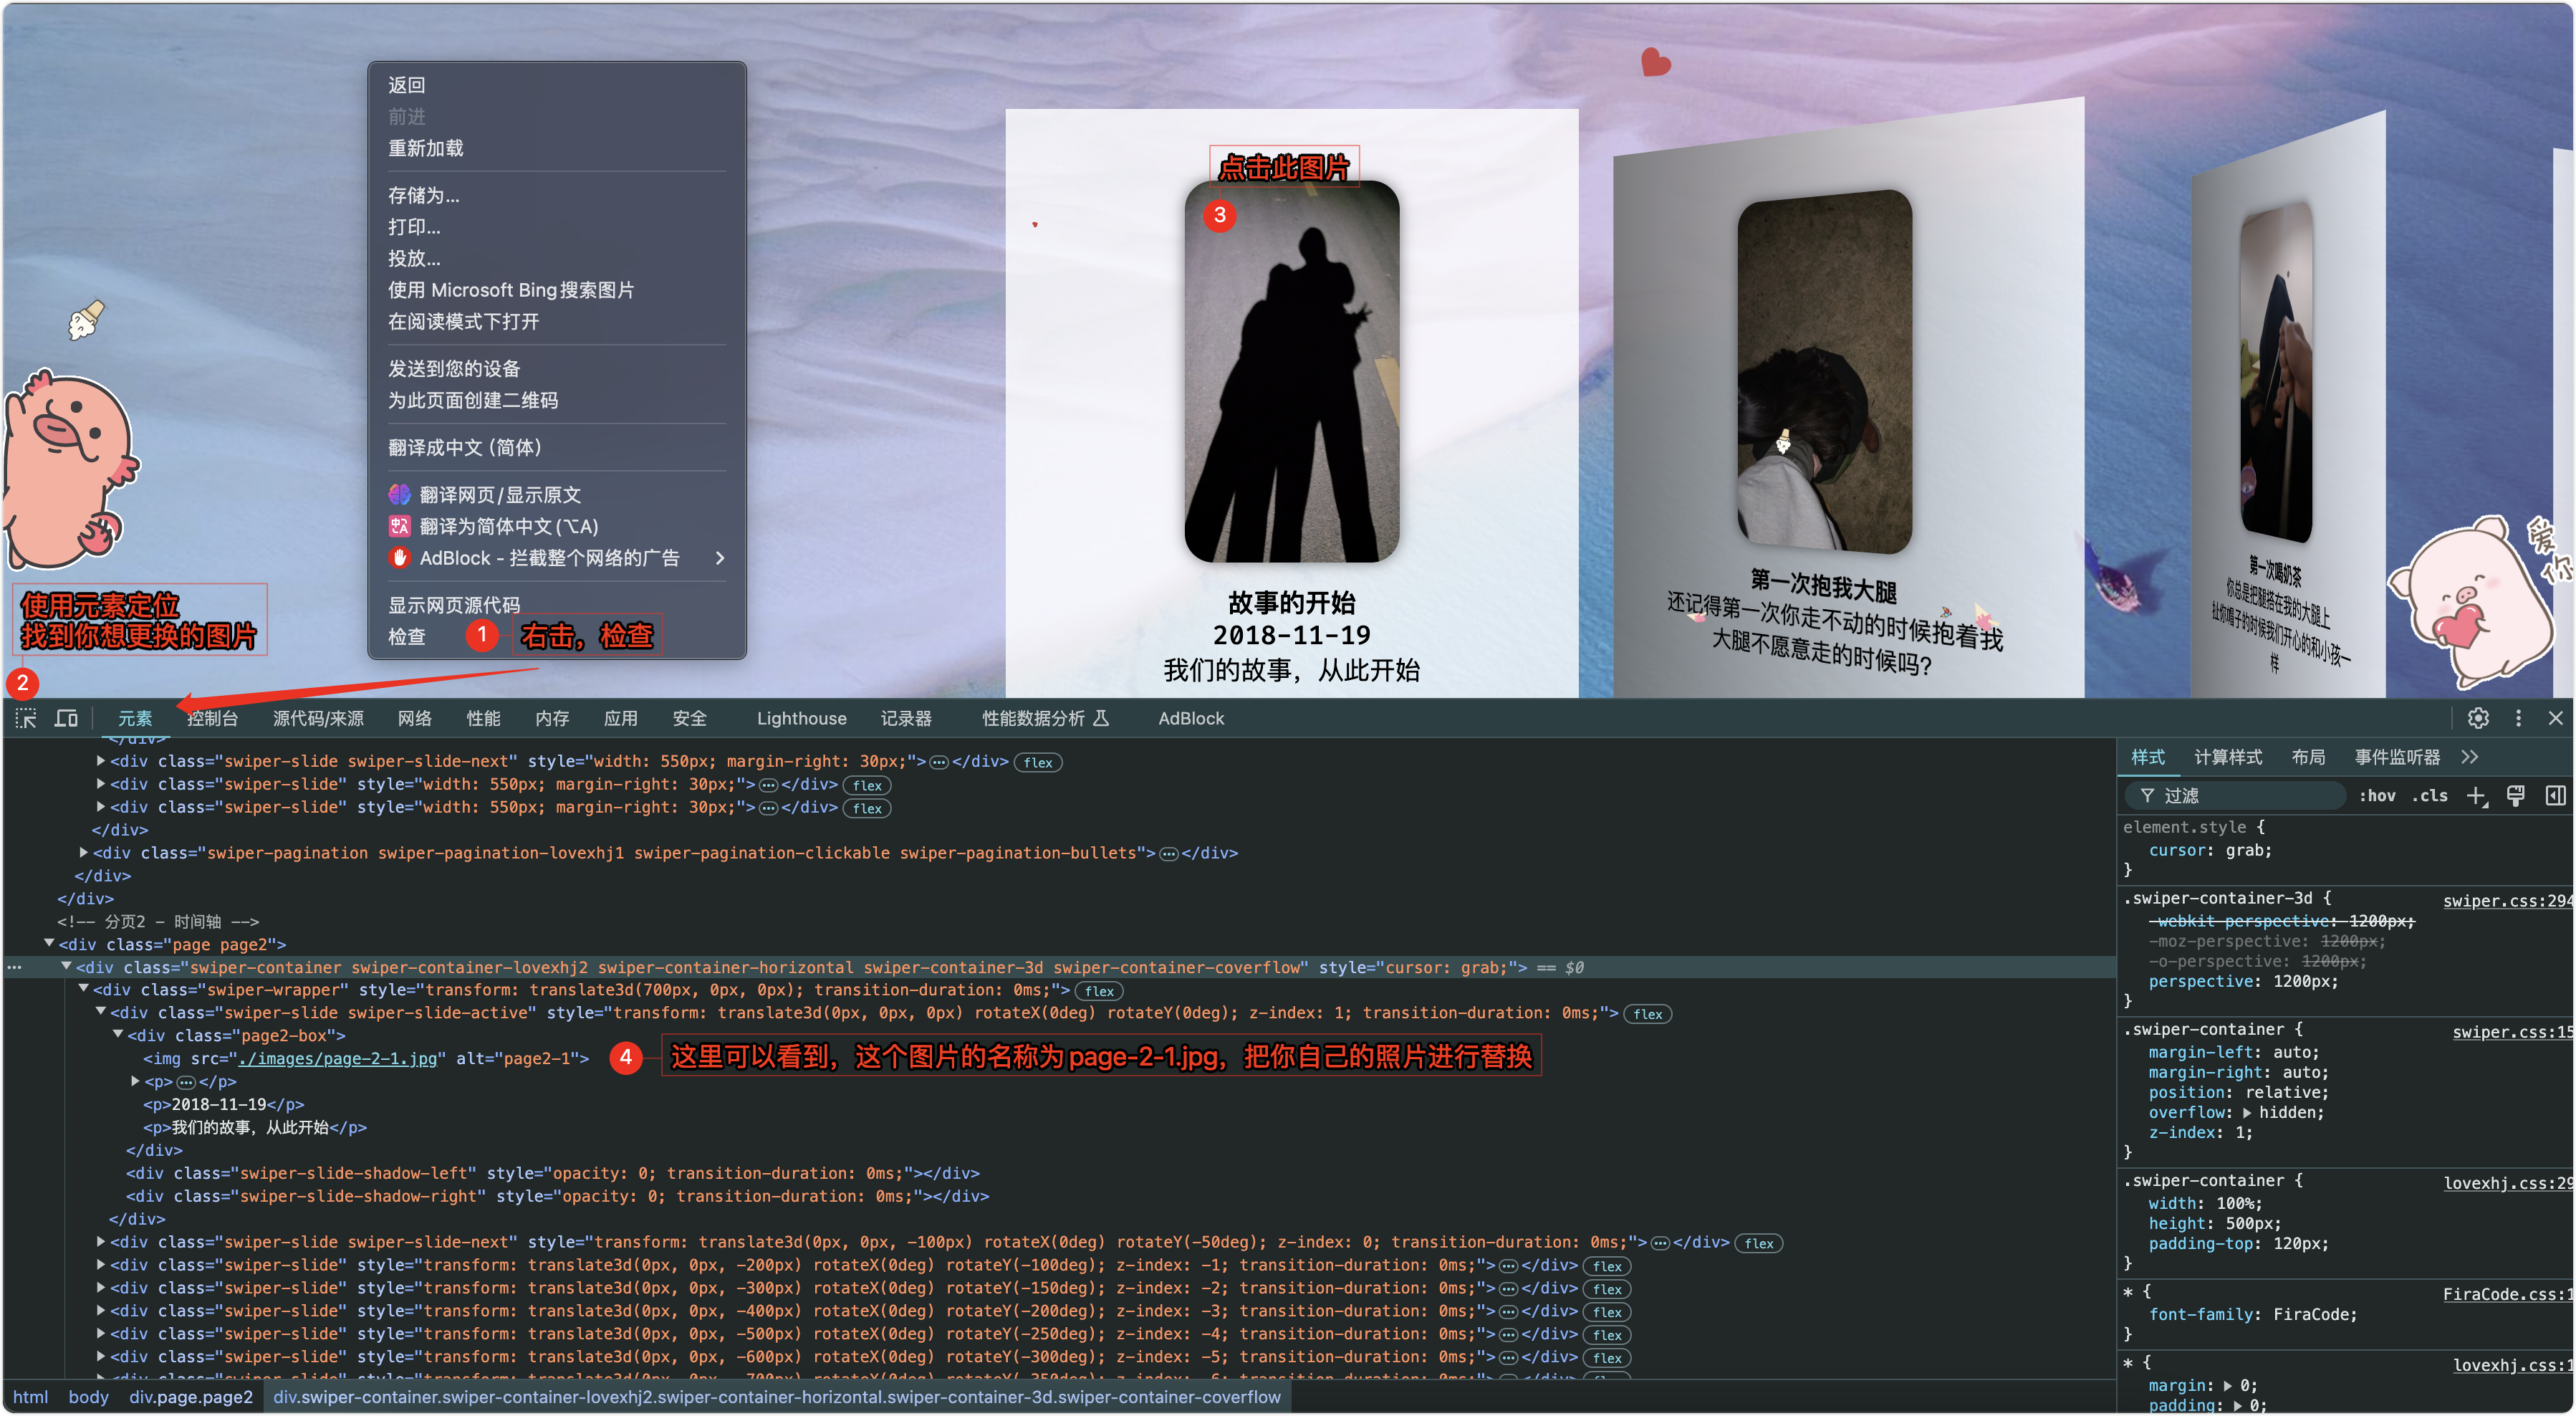2576x1416 pixels.
Task: Expand the overflow hidden property triangle
Action: tap(2247, 1113)
